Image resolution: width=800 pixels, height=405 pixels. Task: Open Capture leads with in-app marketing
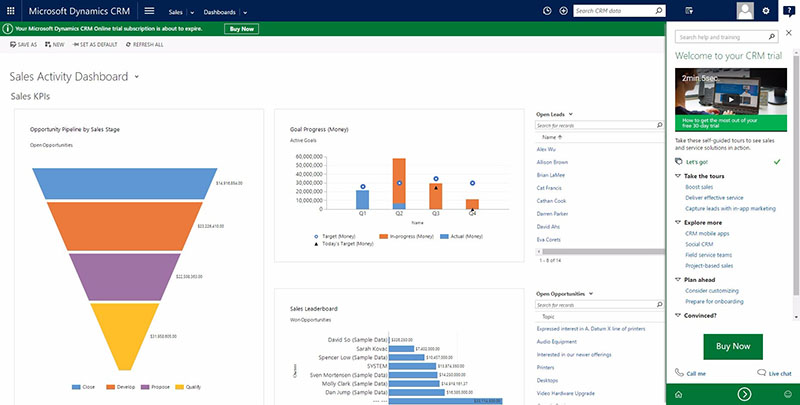pyautogui.click(x=730, y=209)
